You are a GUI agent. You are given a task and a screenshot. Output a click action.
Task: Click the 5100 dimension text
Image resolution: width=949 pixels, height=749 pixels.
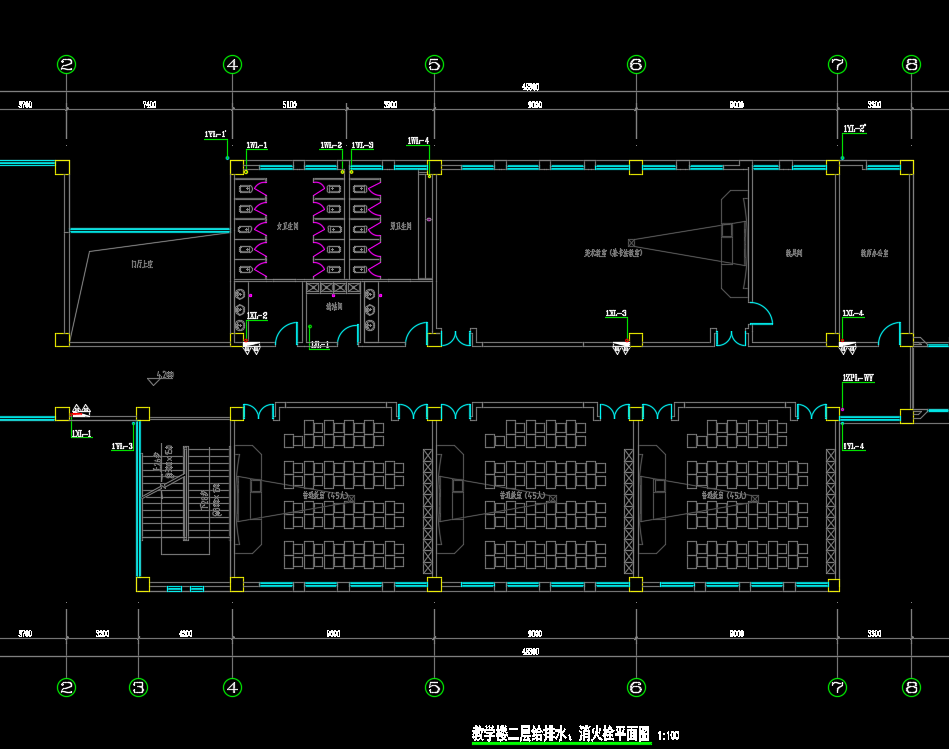(290, 105)
